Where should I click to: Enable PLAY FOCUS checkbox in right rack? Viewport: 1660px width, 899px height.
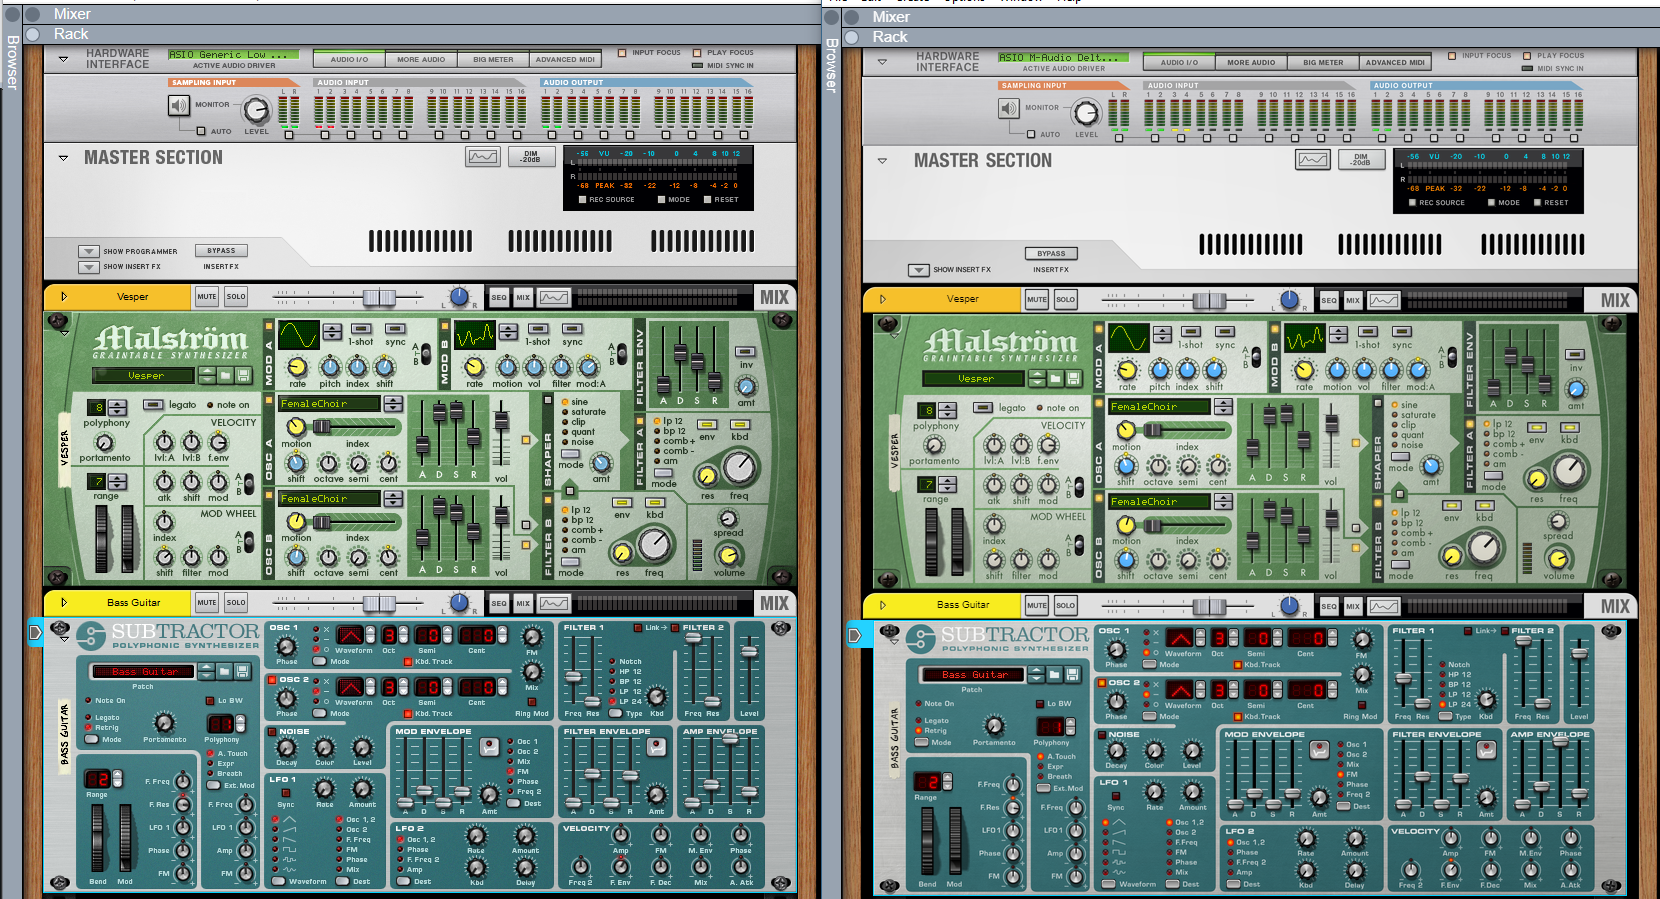pos(1527,56)
